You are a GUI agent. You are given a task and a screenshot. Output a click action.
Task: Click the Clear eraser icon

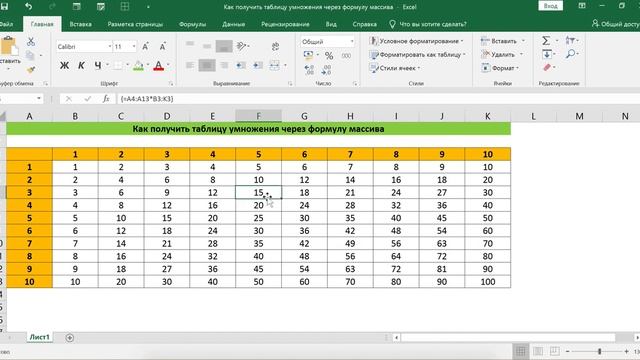point(547,68)
